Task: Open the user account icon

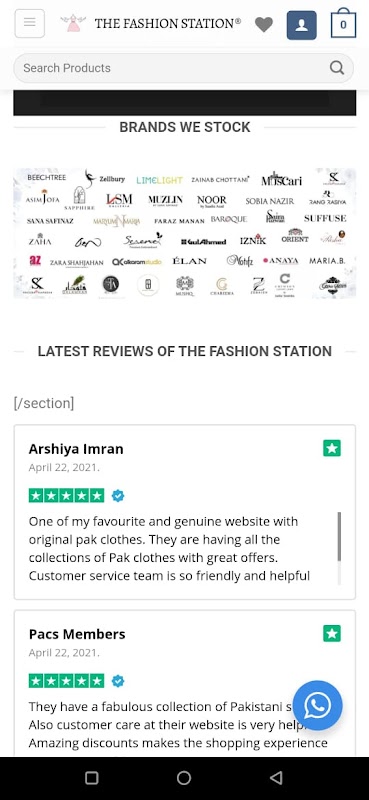Action: click(302, 25)
